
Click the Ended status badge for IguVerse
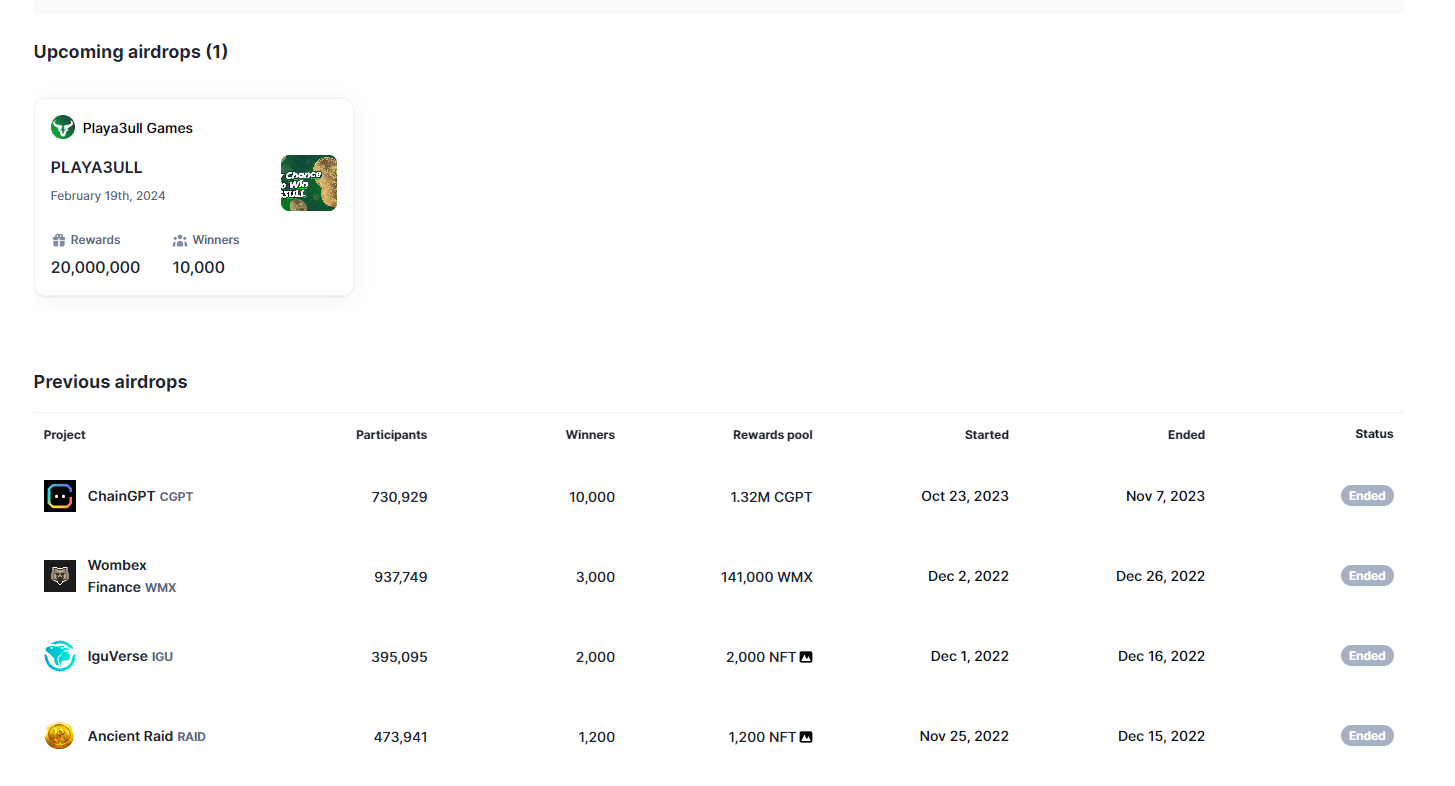(1367, 656)
